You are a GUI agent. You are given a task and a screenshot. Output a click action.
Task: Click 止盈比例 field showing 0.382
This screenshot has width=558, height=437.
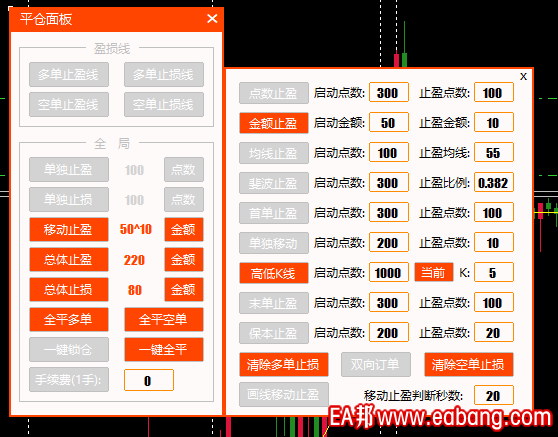point(494,183)
